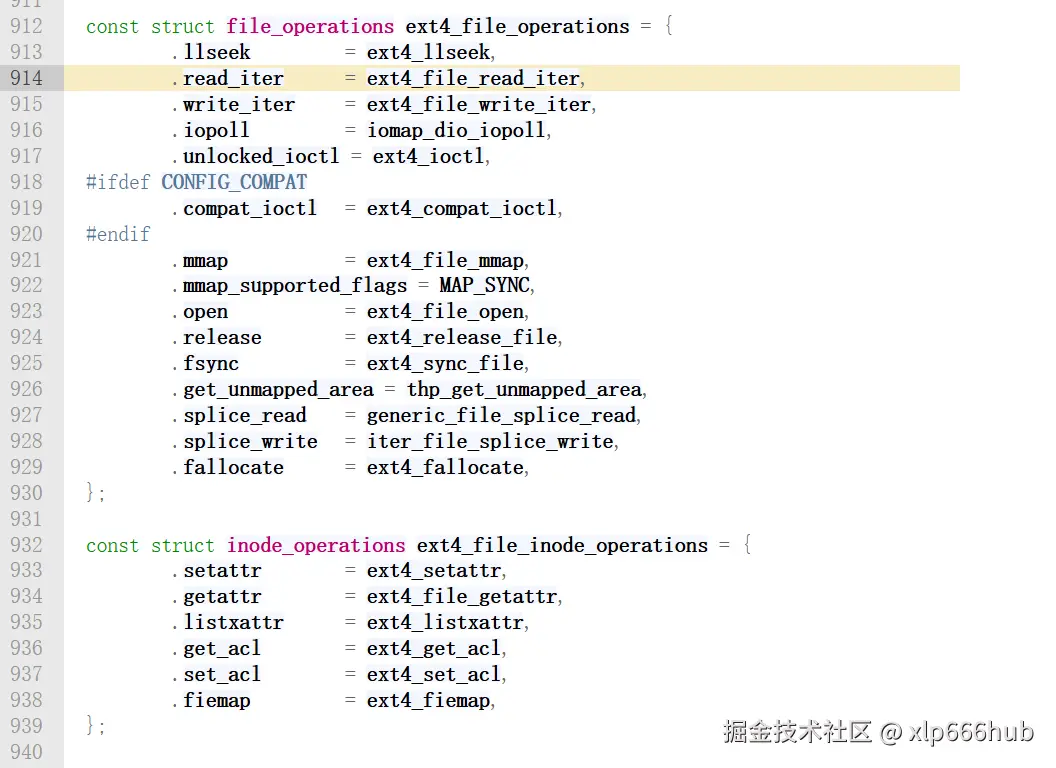Viewport: 1056px width, 768px height.
Task: Select ext4_file_write_iter identifier
Action: [x=479, y=104]
